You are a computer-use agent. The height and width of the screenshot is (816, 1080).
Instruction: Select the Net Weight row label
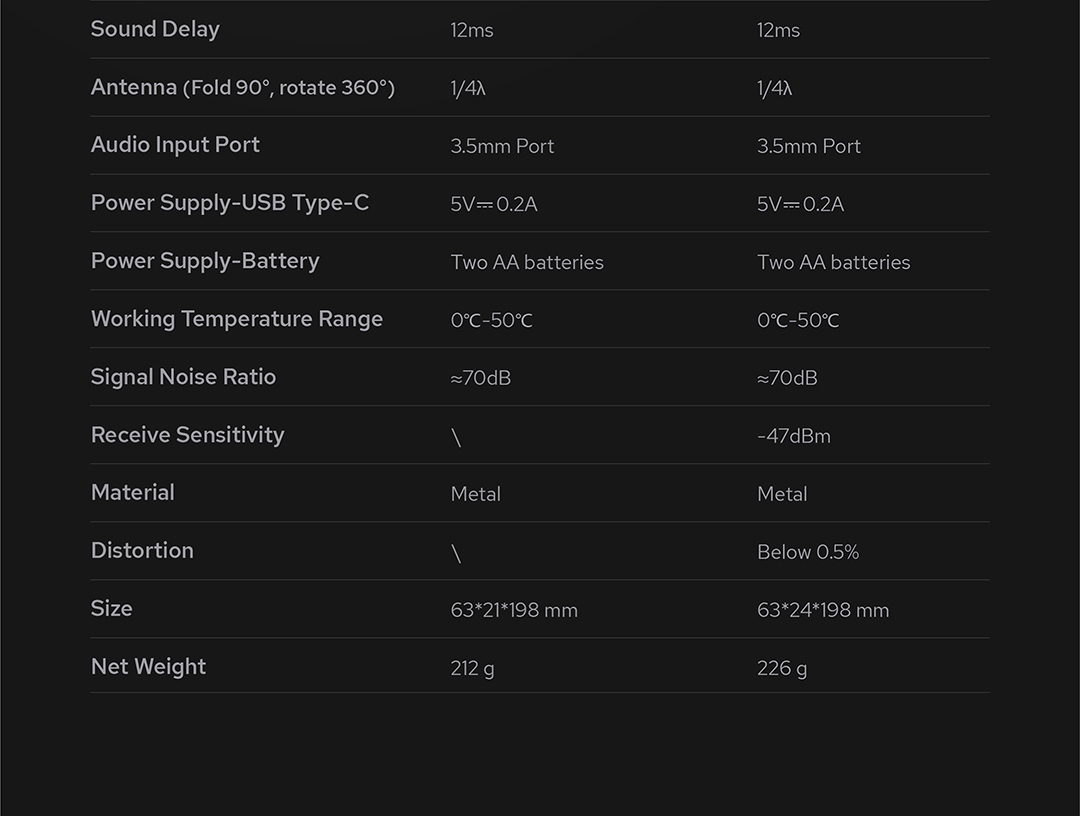tap(148, 667)
